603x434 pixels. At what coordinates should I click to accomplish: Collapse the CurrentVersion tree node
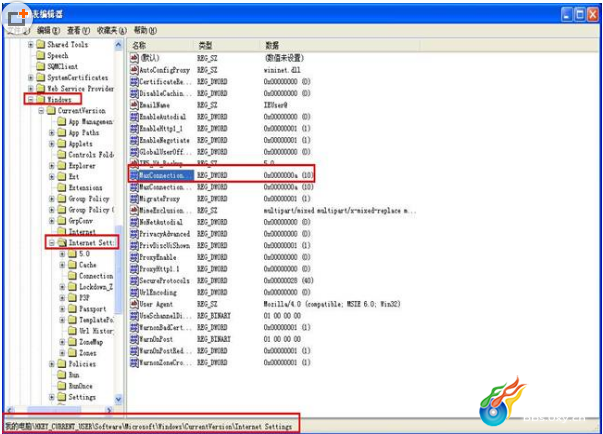41,111
